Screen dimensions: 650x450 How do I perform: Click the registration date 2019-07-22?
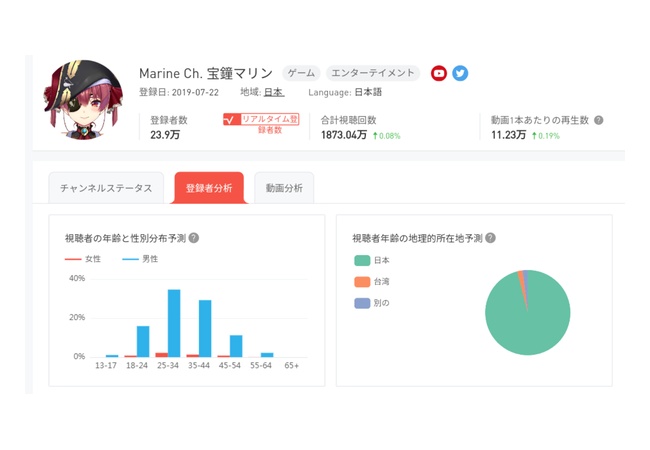(195, 92)
